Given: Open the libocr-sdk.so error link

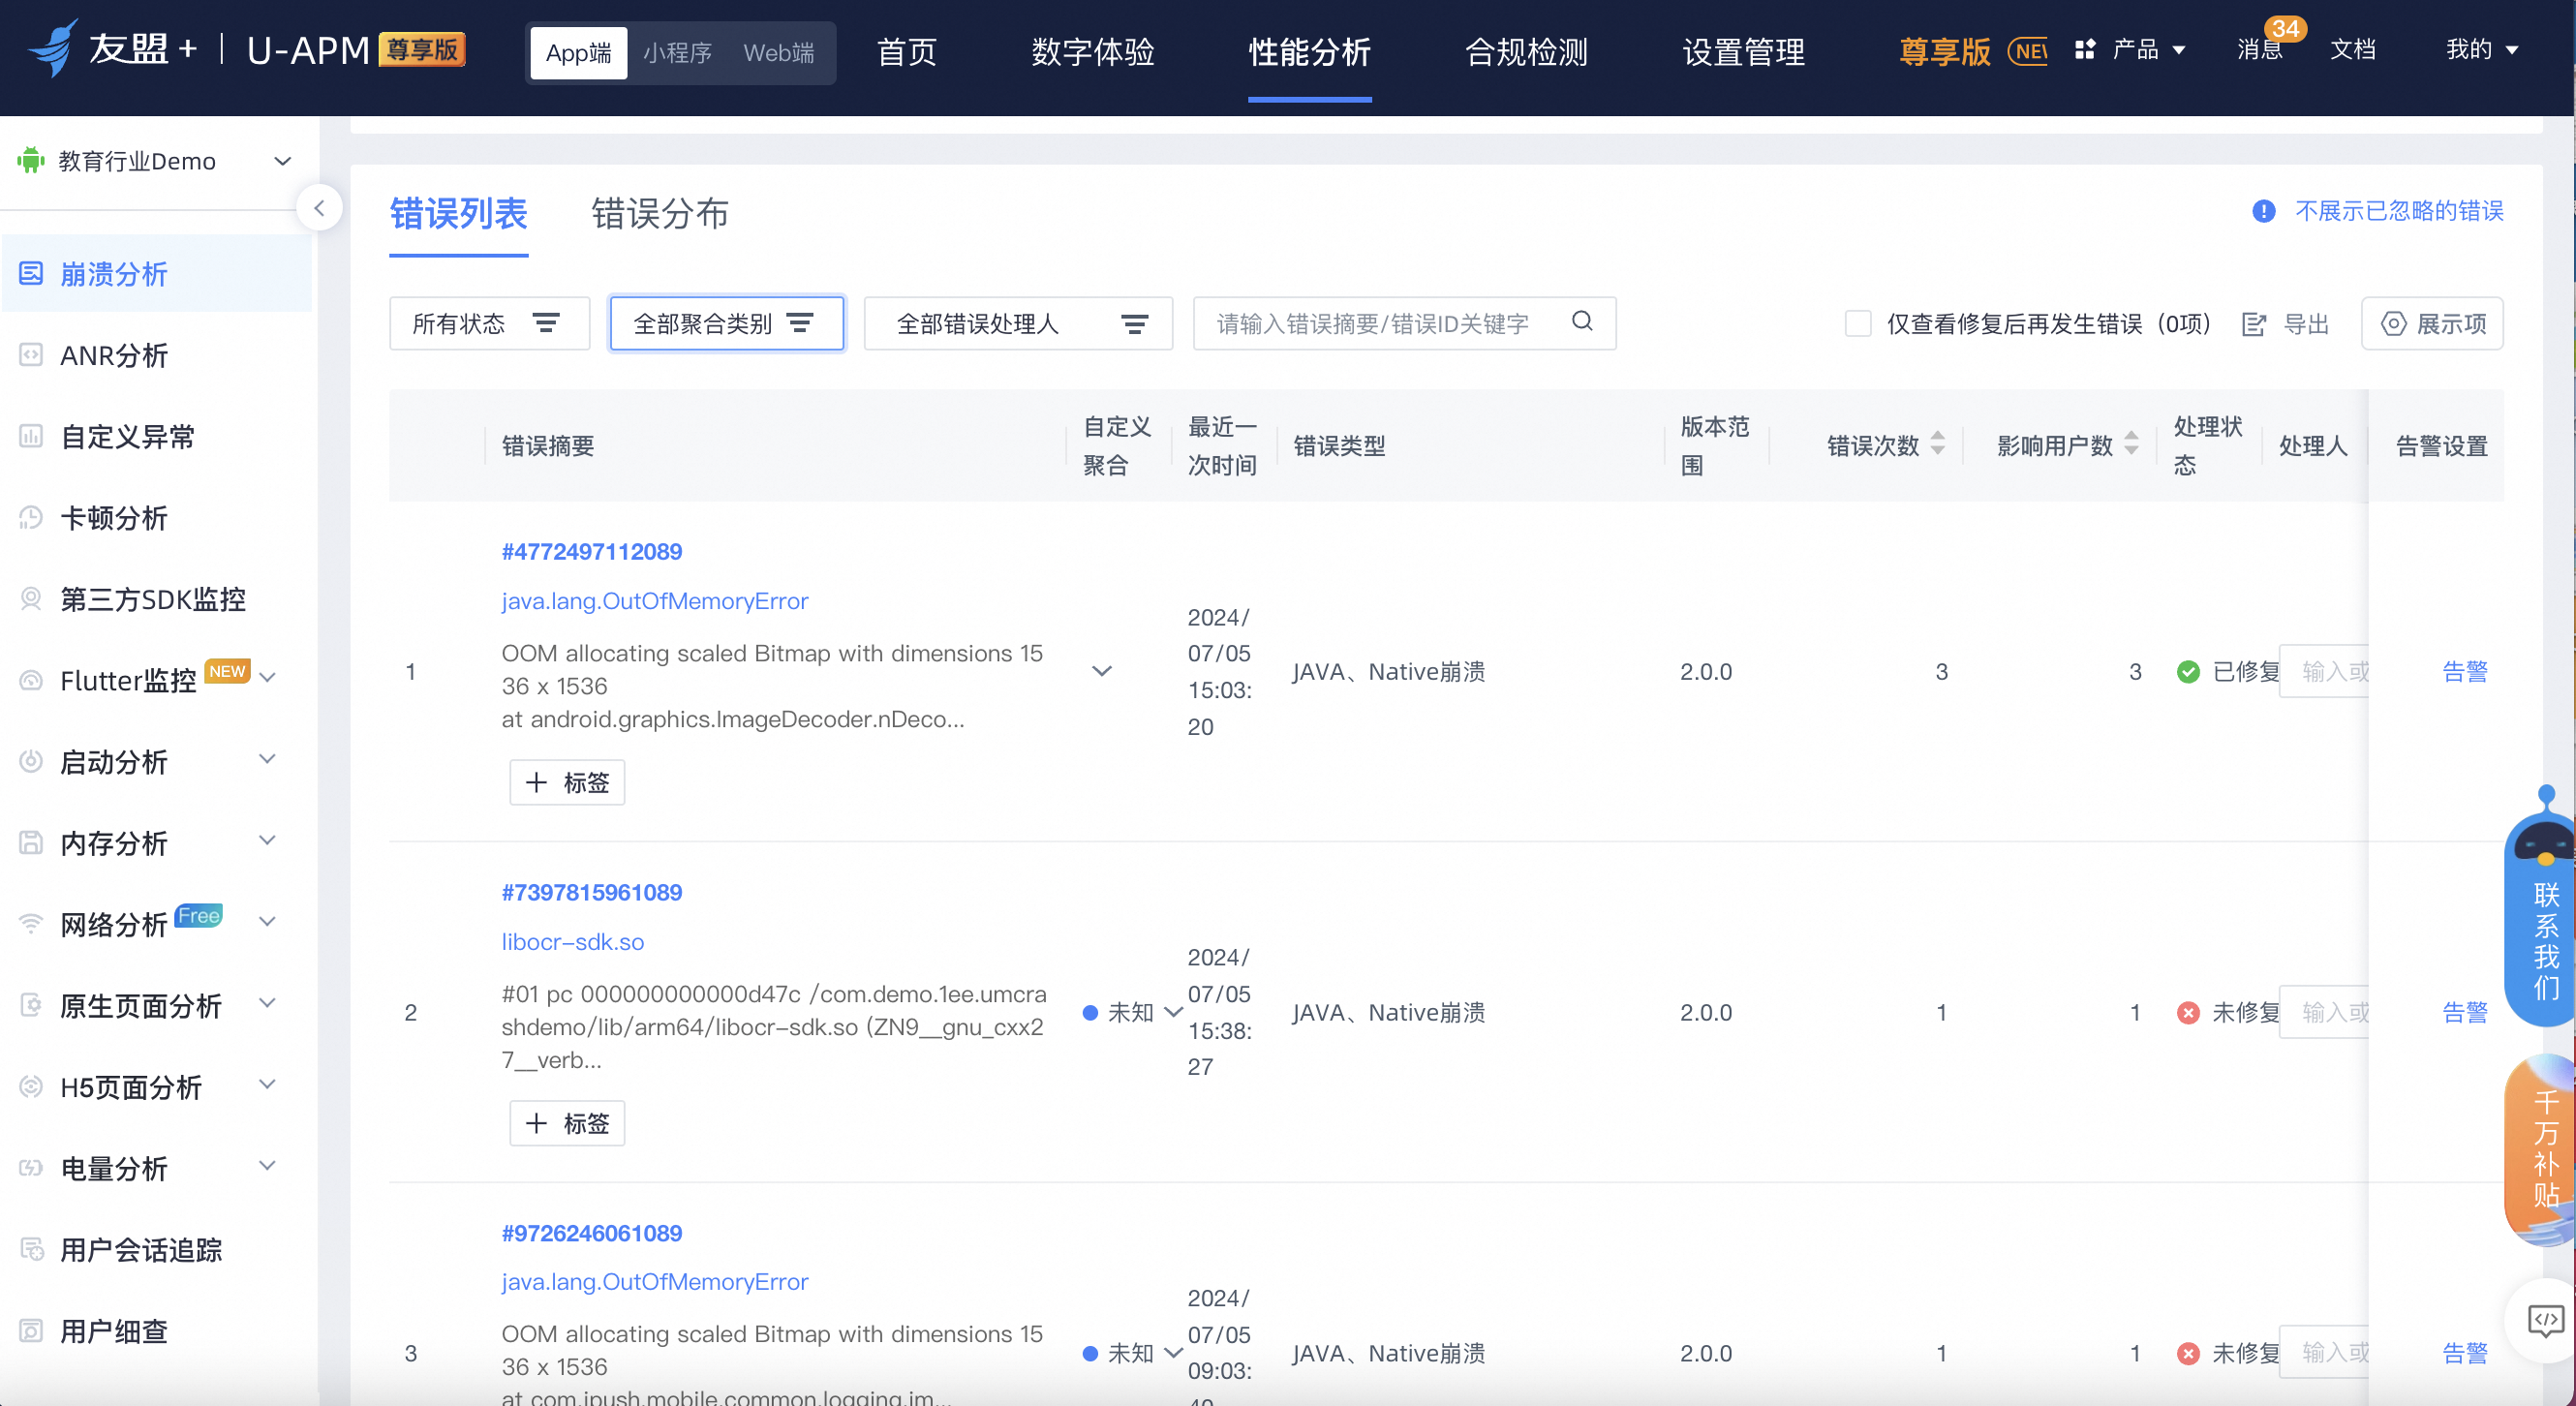Looking at the screenshot, I should coord(573,941).
